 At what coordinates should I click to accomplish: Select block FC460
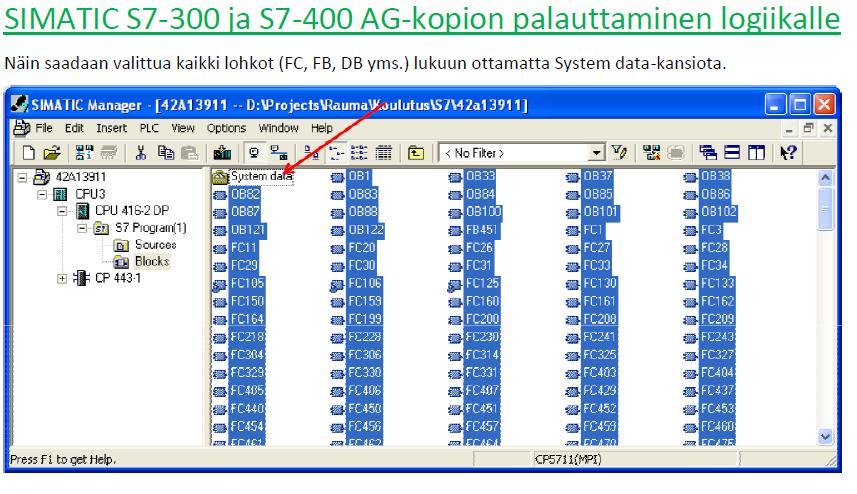click(717, 426)
